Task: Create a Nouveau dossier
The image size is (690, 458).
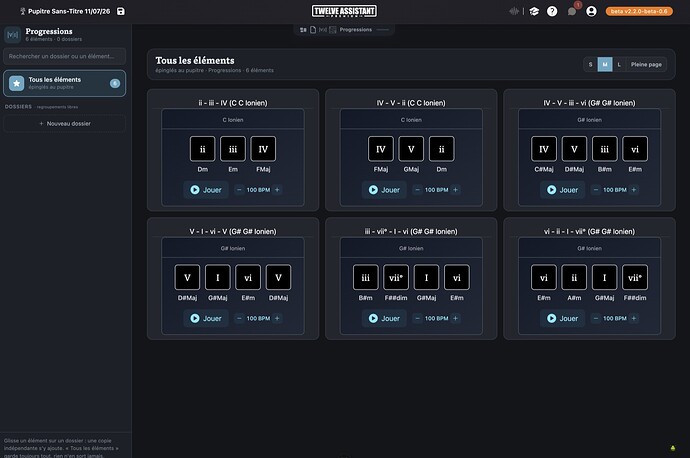Action: point(65,124)
